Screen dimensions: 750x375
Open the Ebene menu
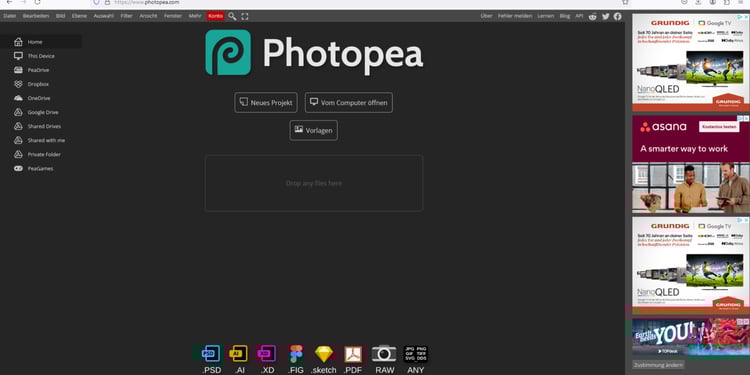pyautogui.click(x=79, y=16)
